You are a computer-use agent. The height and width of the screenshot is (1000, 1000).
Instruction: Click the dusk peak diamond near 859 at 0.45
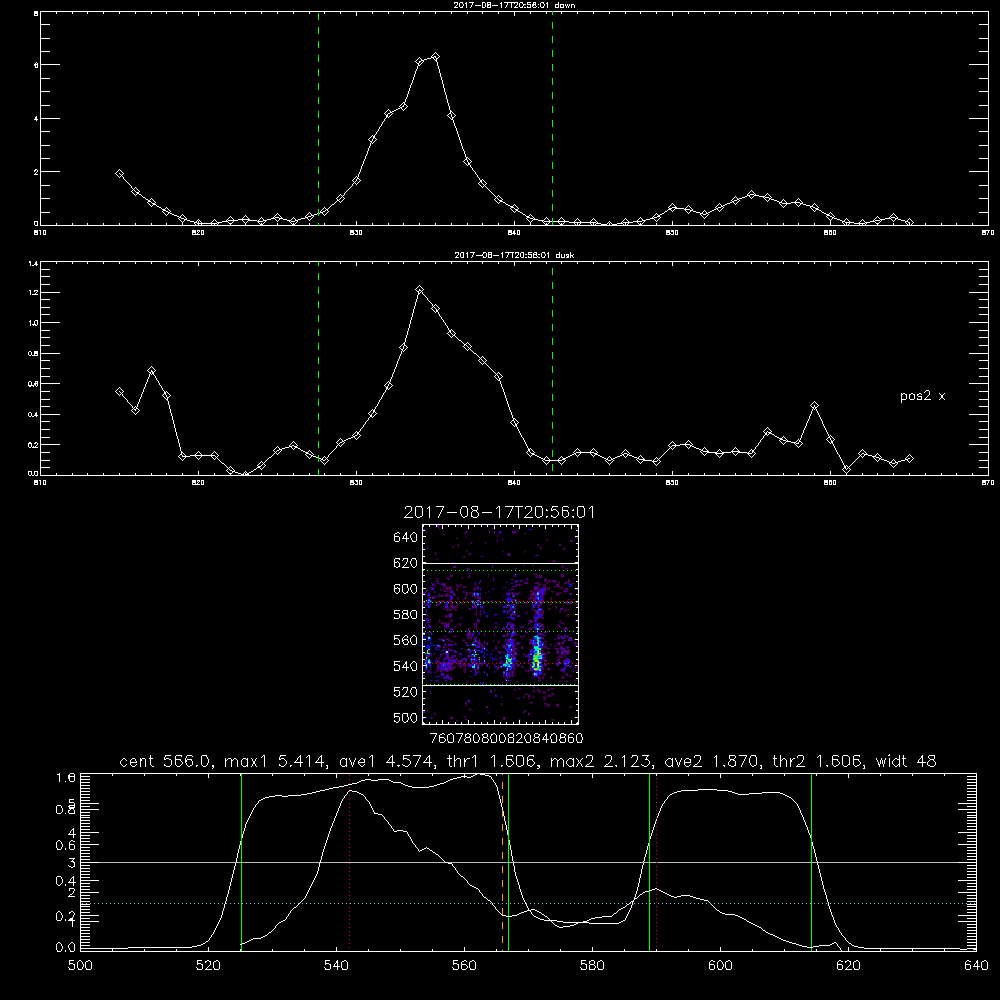814,406
